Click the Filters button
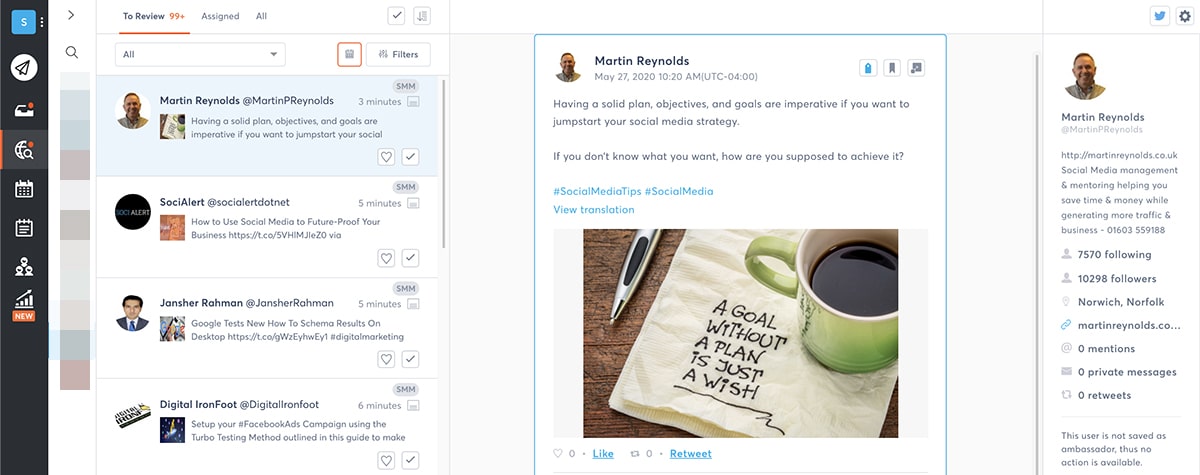1200x475 pixels. pos(398,55)
